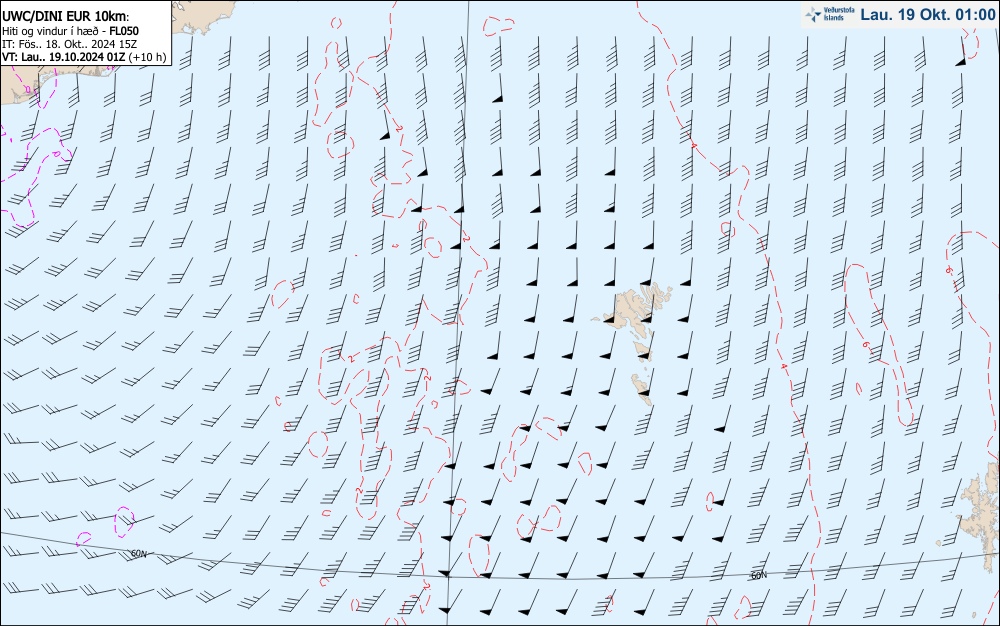Click the 'VT: Lau.. 19.10.2024 01Z (+10 h)' line
This screenshot has height=626, width=1000.
coord(84,57)
